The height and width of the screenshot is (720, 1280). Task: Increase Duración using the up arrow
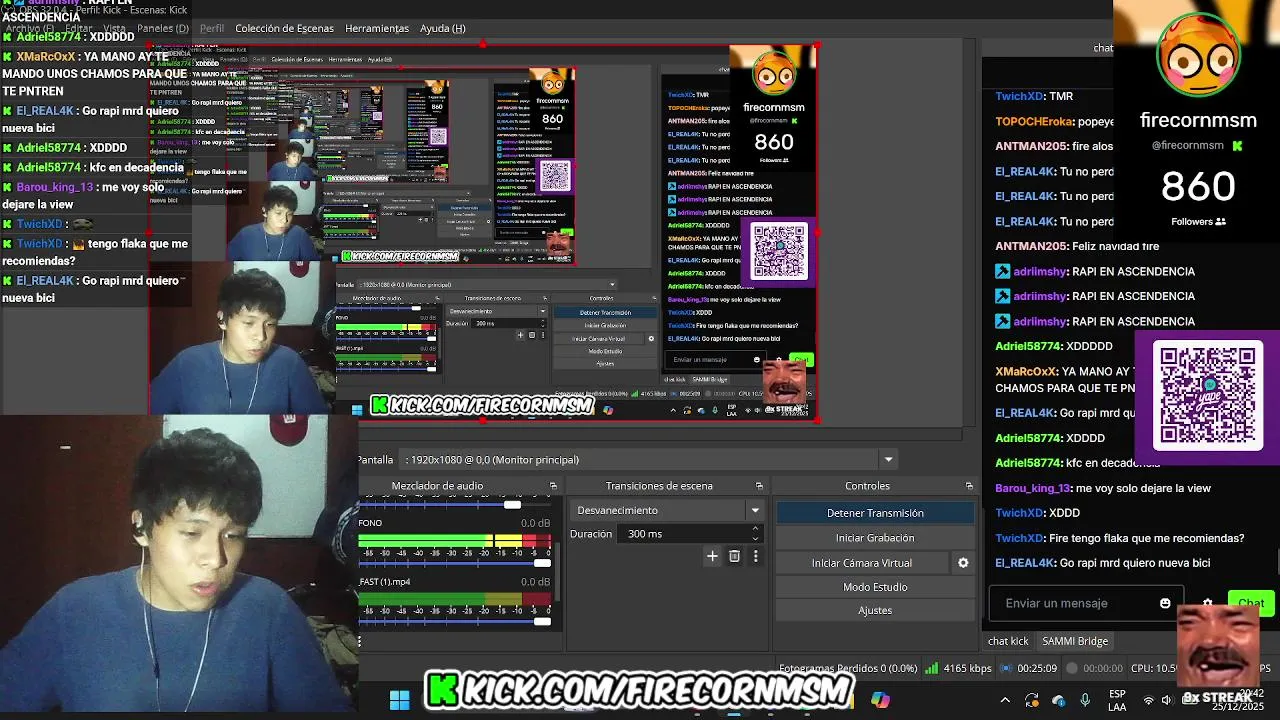click(x=755, y=529)
